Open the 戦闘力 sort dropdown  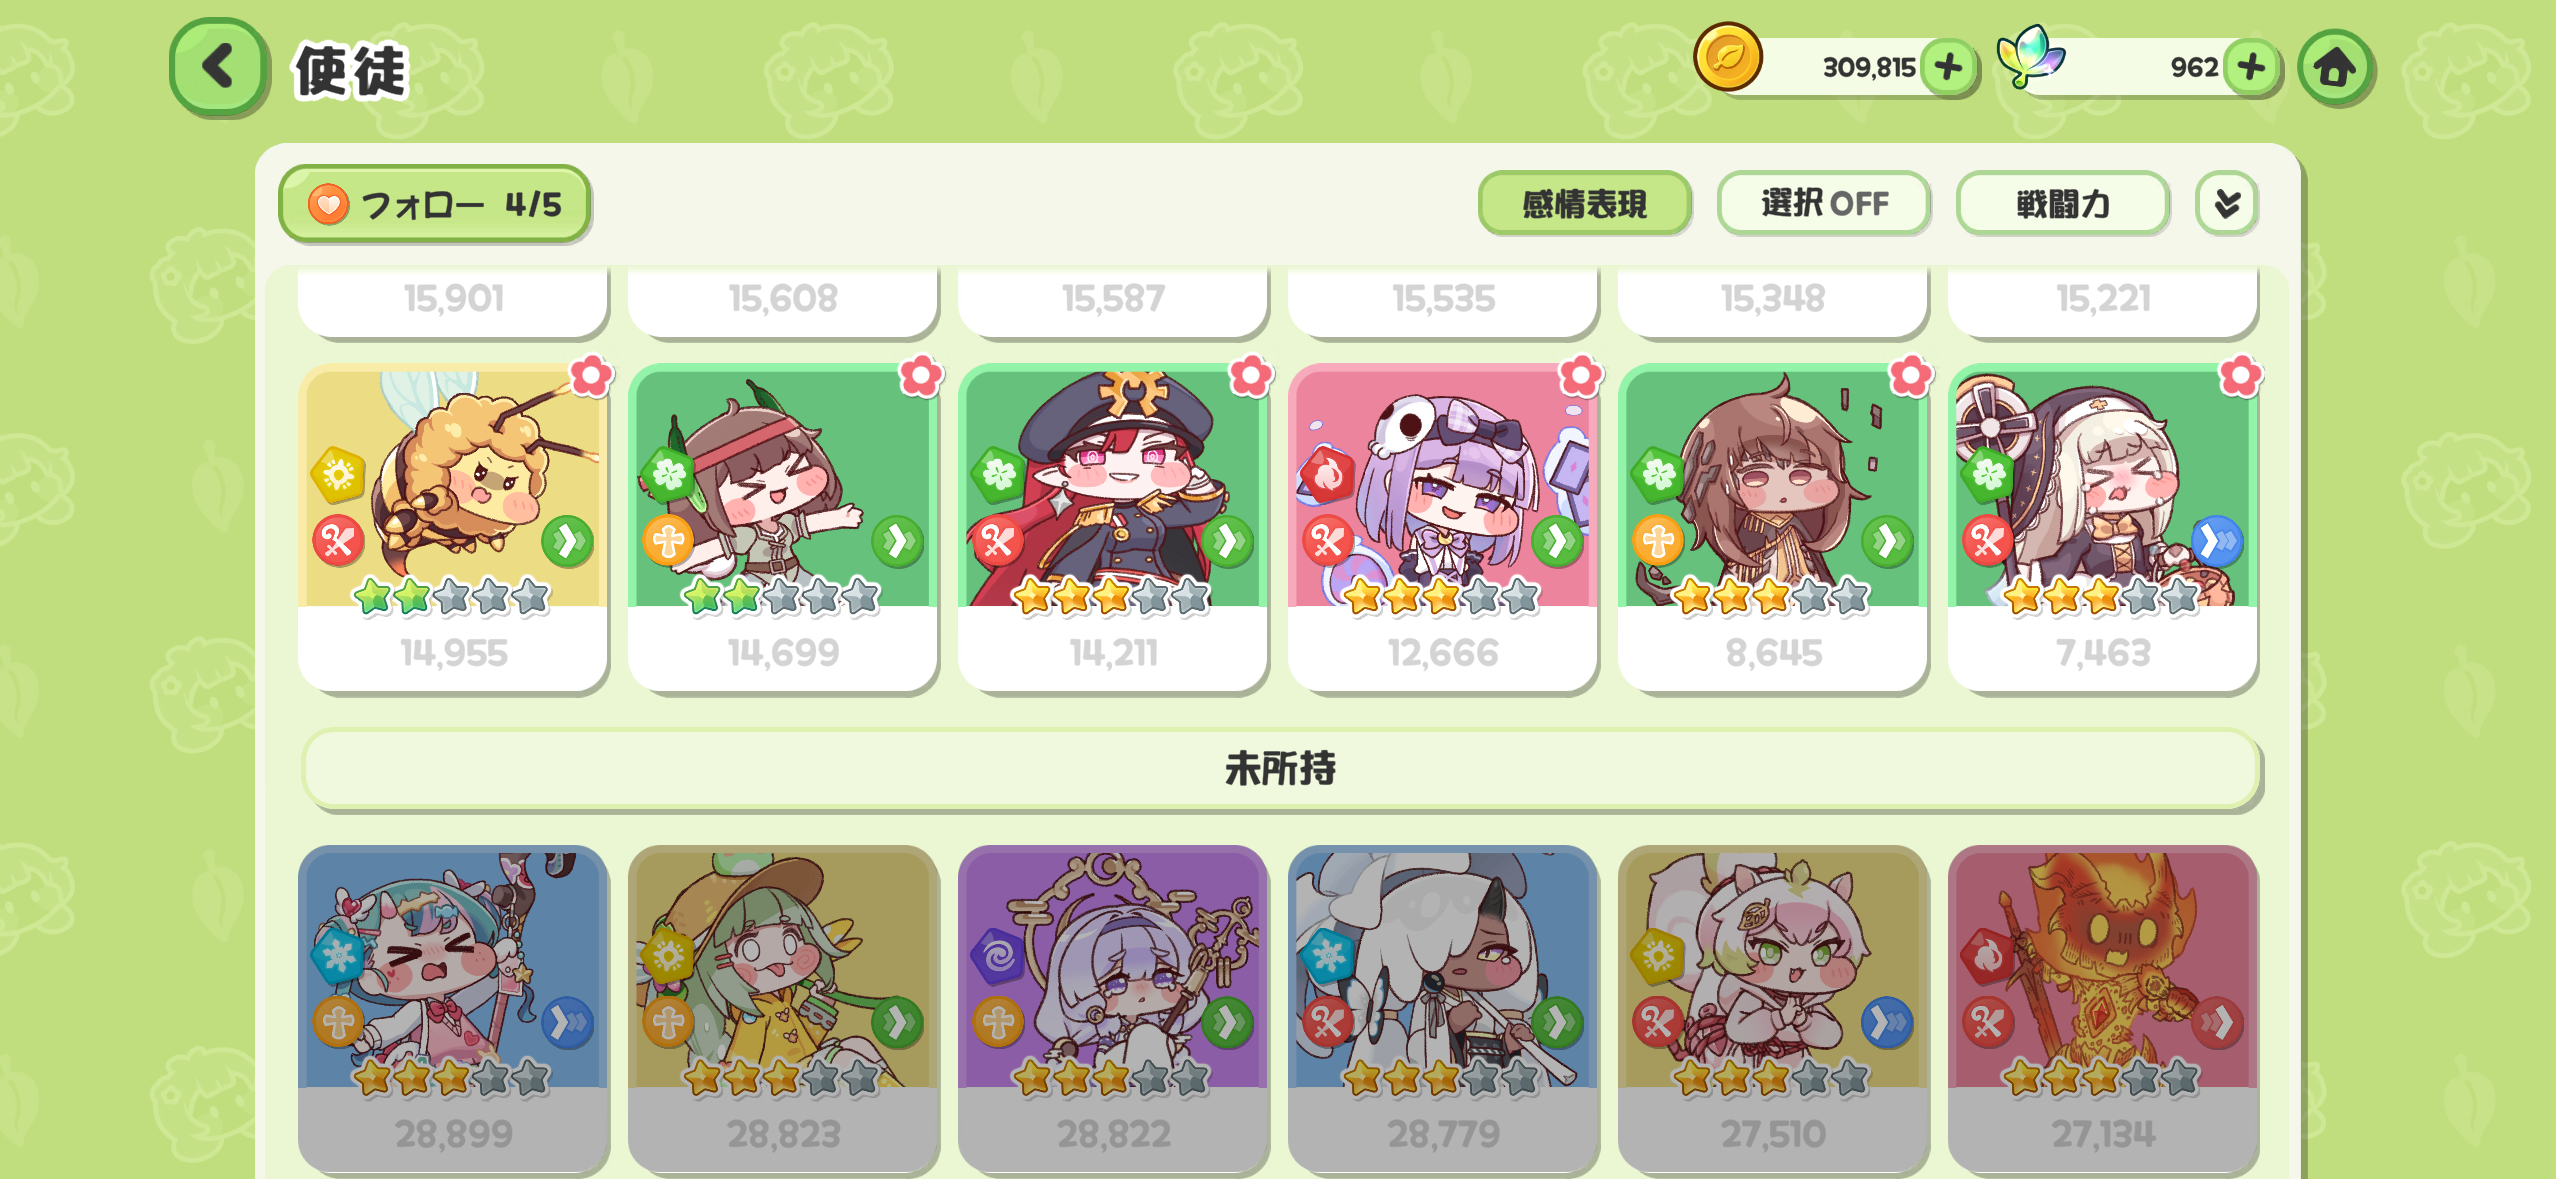click(x=2063, y=204)
